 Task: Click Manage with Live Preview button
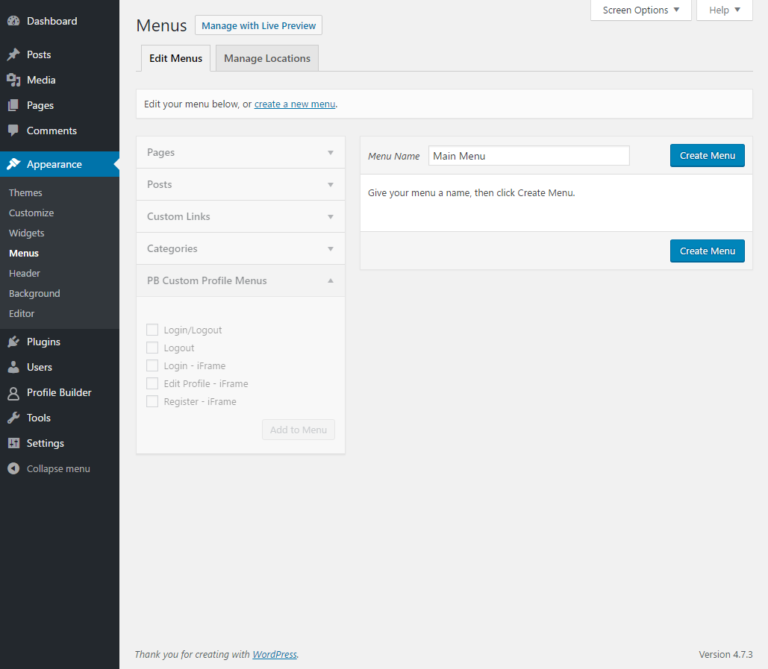click(258, 26)
